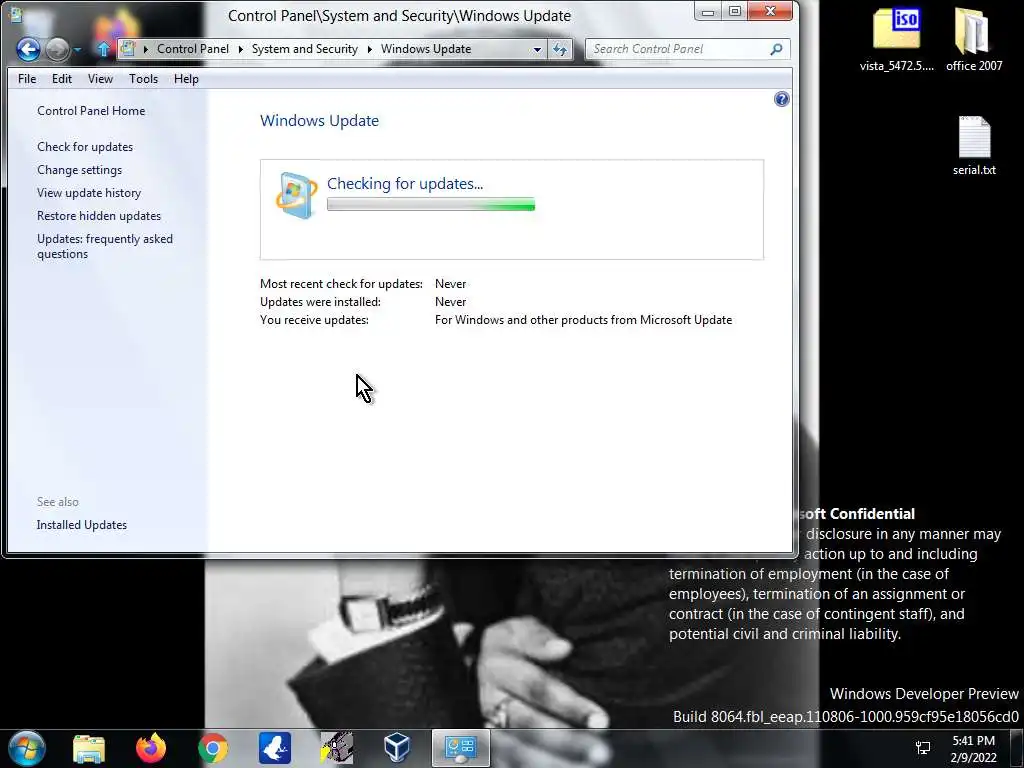The width and height of the screenshot is (1024, 768).
Task: Open the vista_5472.5 ISO desktop icon
Action: tap(897, 39)
